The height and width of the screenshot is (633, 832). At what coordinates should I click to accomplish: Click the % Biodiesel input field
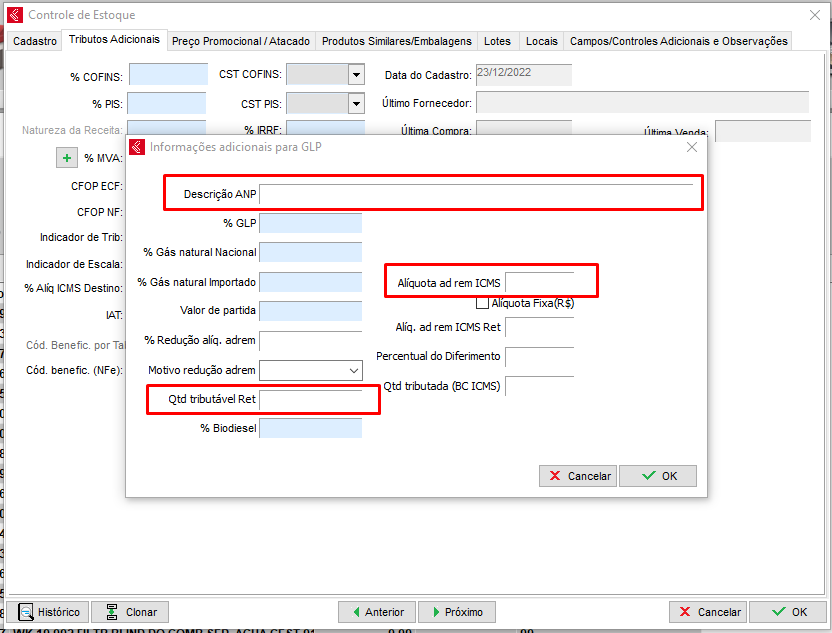(x=310, y=428)
